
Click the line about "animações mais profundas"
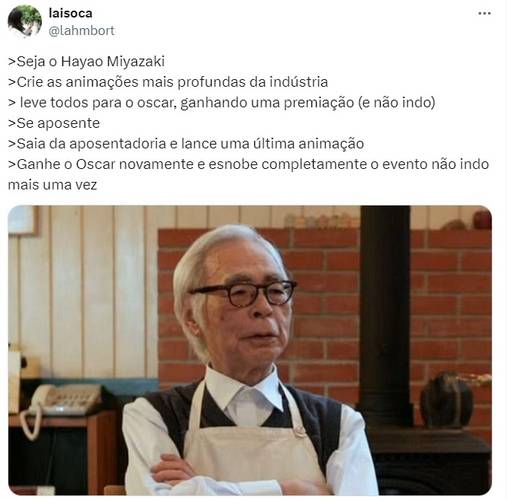(168, 82)
